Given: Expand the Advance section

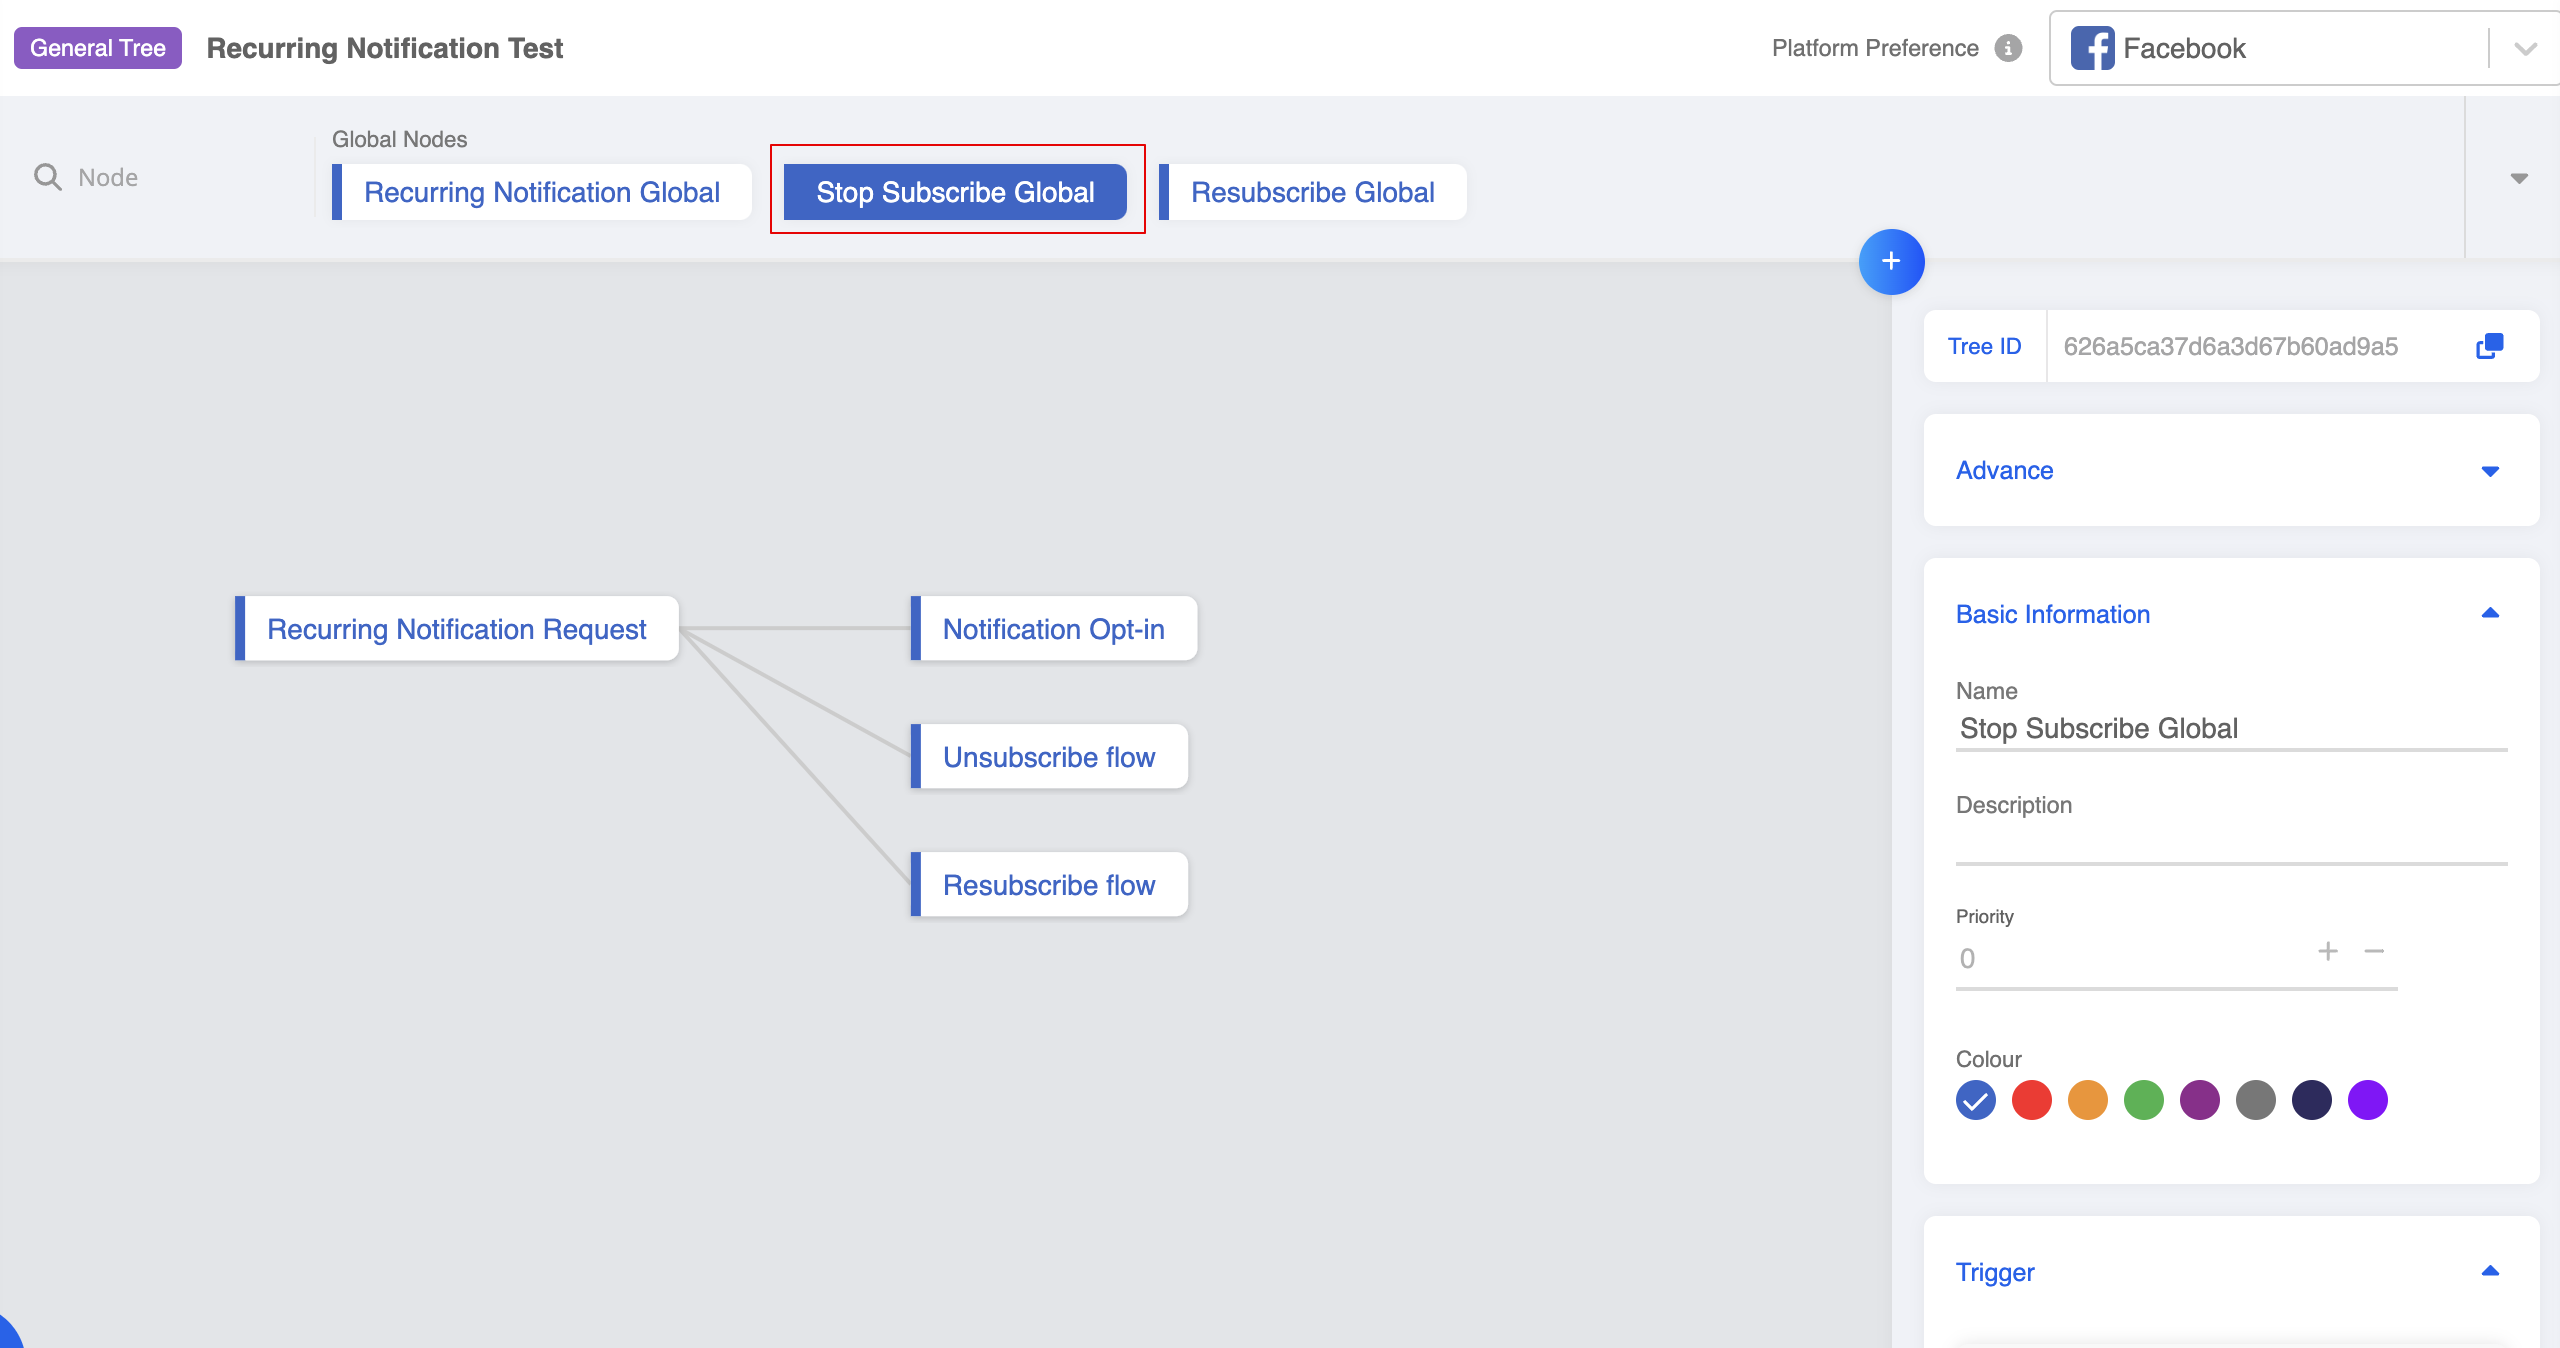Looking at the screenshot, I should coord(2490,471).
